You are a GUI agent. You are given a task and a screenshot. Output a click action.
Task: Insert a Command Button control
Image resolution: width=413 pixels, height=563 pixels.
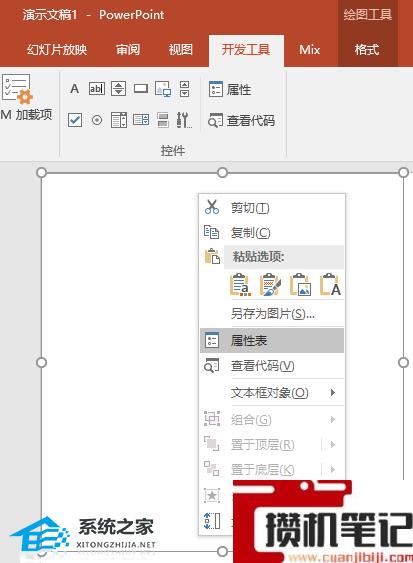tap(141, 89)
